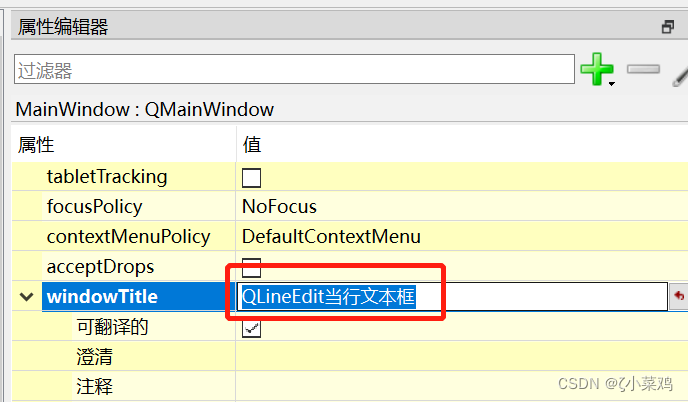Select the contextMenuPolicy property row
This screenshot has width=688, height=402.
[350, 236]
